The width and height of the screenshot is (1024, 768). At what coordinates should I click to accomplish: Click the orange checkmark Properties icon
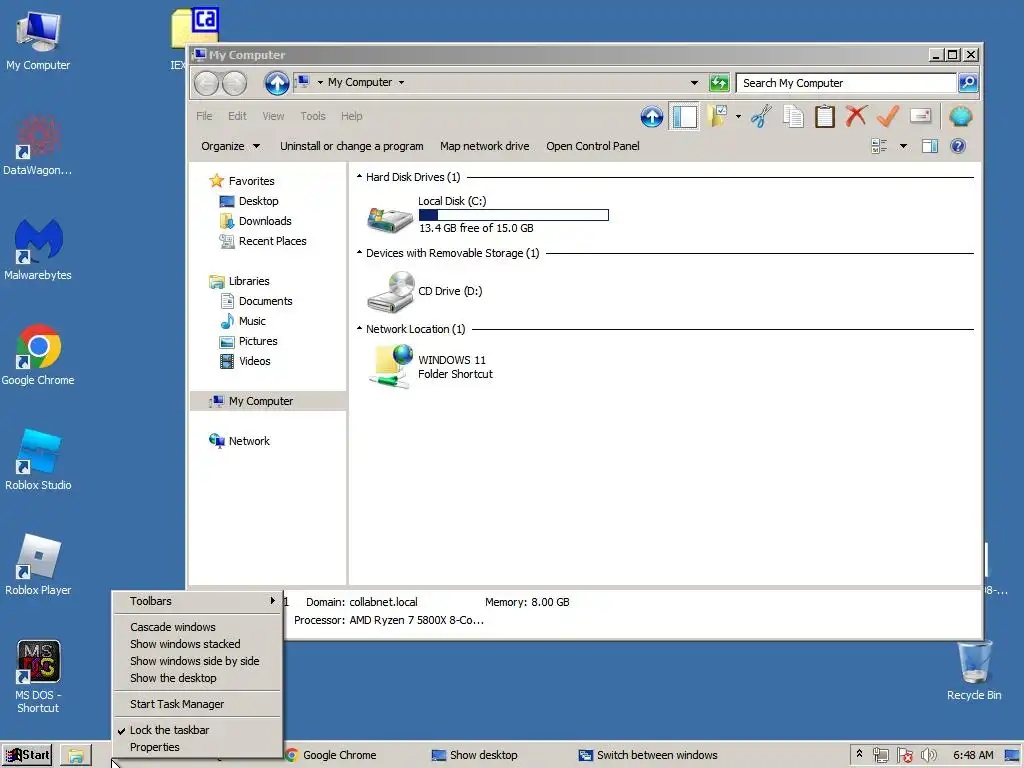coord(888,117)
